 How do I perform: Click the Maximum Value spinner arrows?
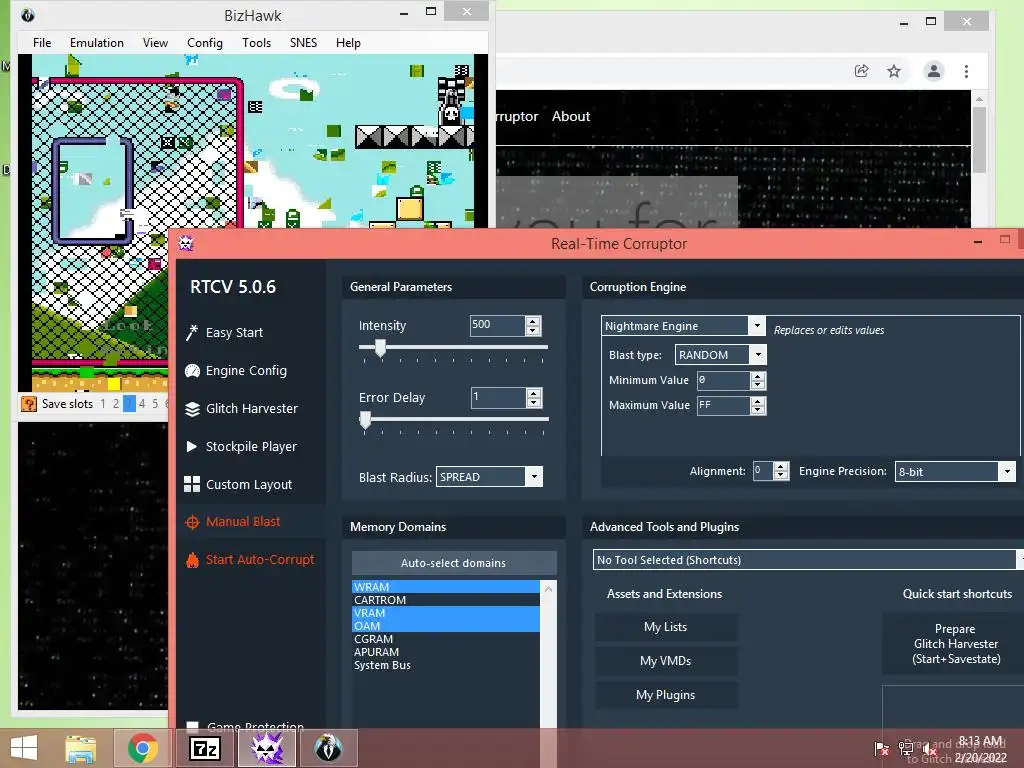758,406
